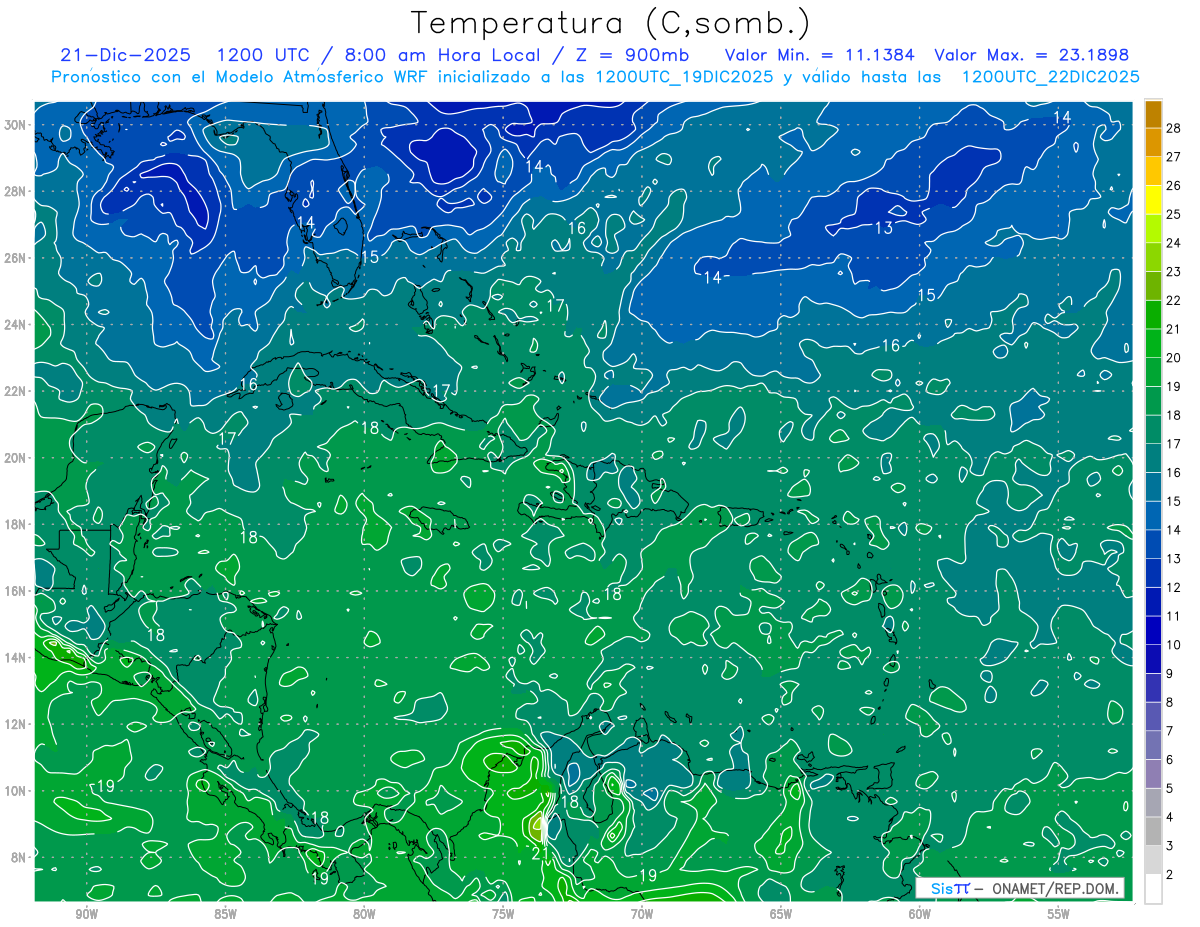Click the latitude axis label "26N"
The width and height of the screenshot is (1200, 927).
16,258
